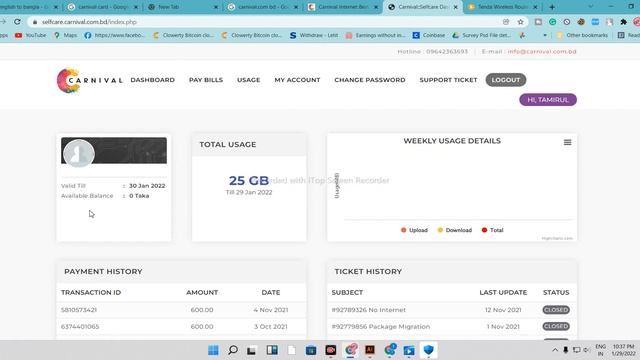Screen dimensions: 640x360
Task: Open Other bookmarks folder
Action: (x=582, y=36)
